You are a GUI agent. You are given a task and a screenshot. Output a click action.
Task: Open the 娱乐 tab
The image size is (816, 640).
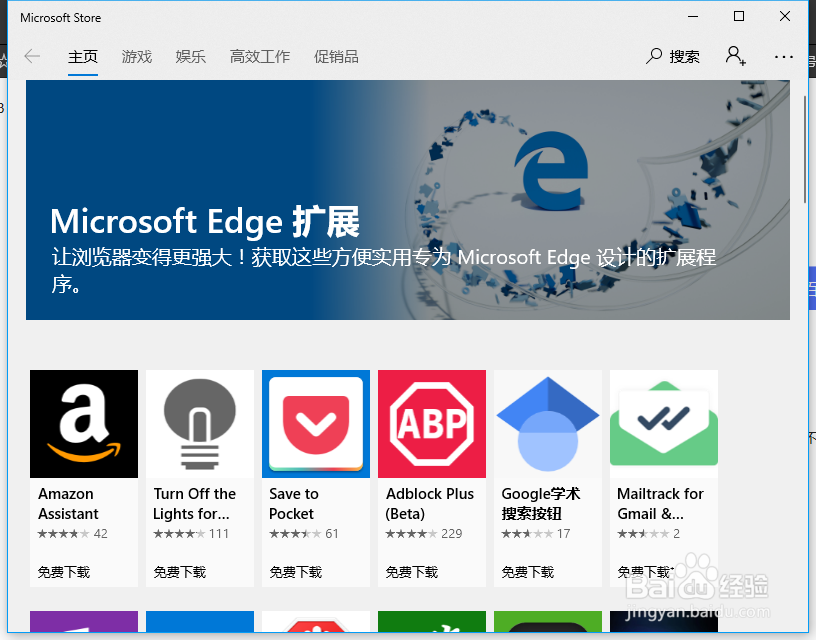[x=190, y=57]
